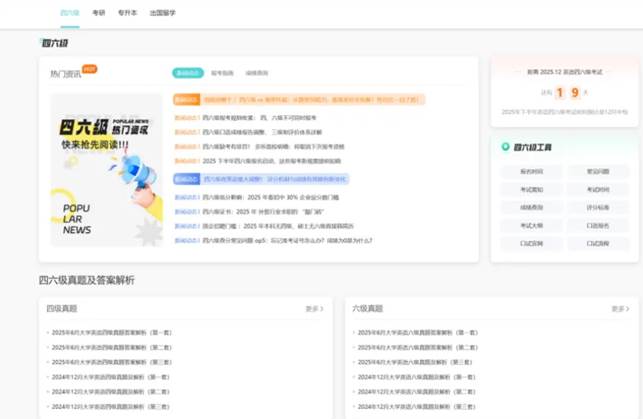643x419 pixels.
Task: Switch to the 考研 tab
Action: [x=98, y=13]
